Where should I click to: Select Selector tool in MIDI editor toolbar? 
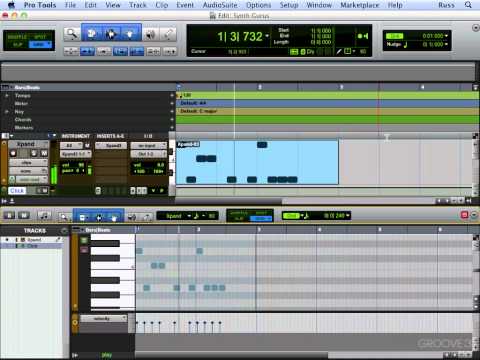(99, 217)
